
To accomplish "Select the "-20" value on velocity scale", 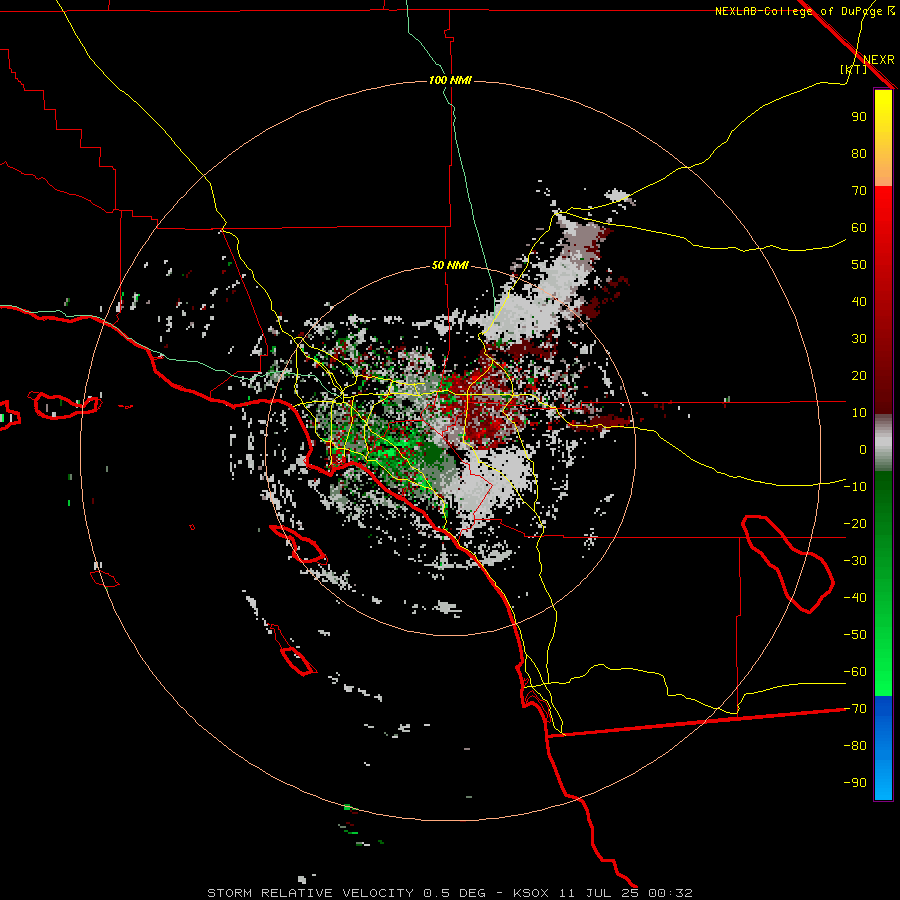I will pyautogui.click(x=855, y=523).
